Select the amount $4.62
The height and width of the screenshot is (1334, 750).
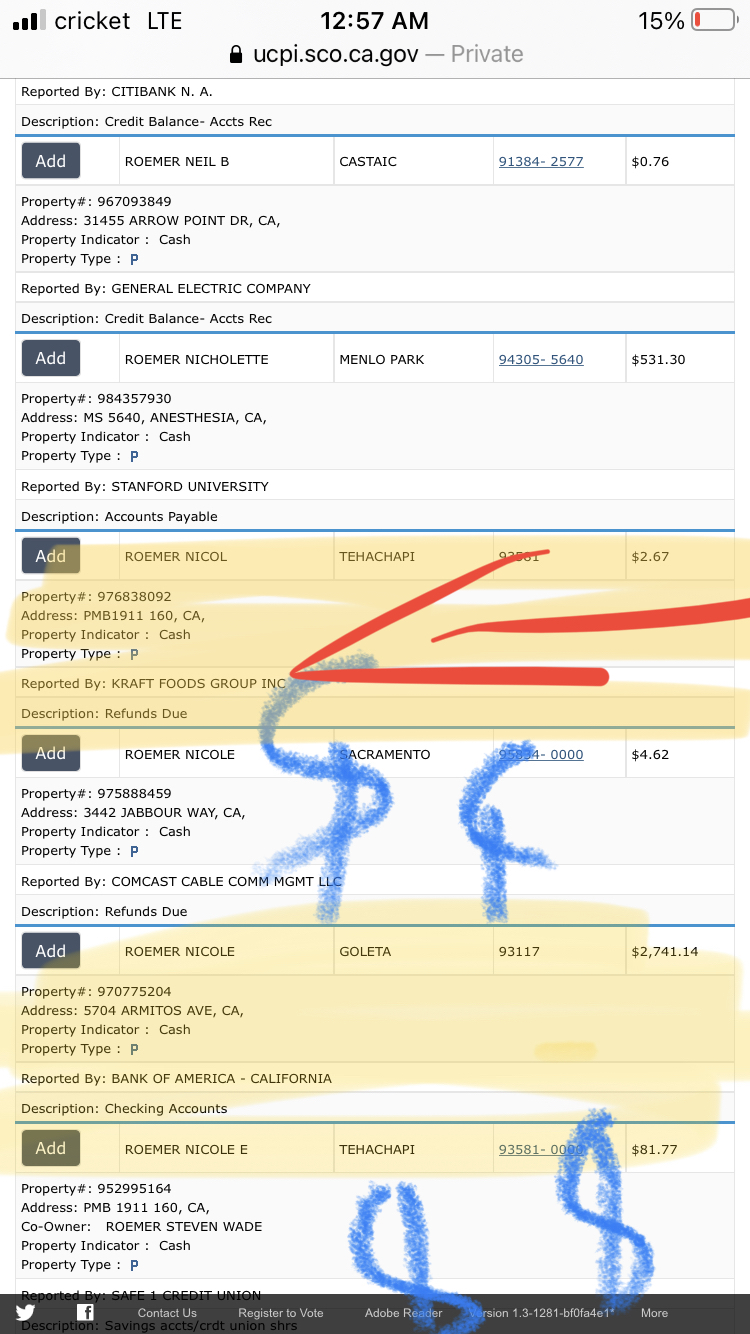(650, 755)
